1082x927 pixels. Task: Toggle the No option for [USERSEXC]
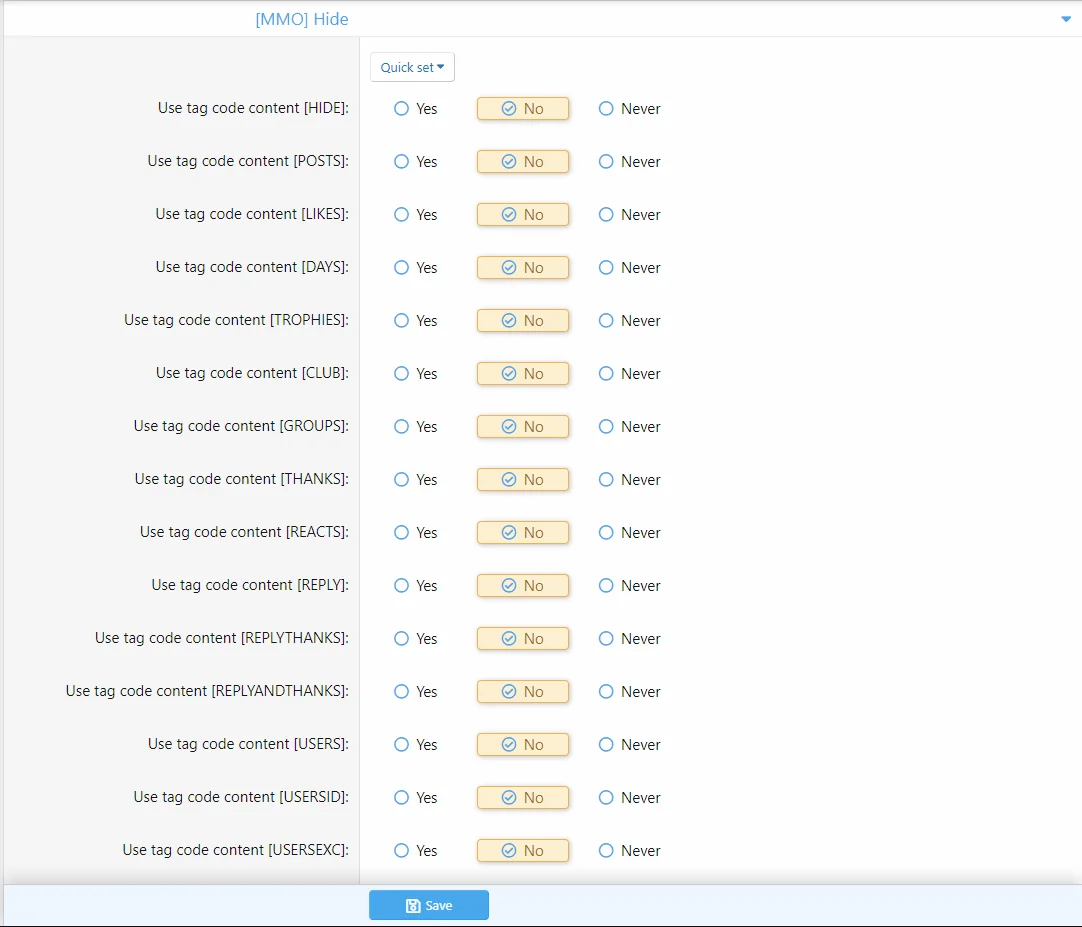523,850
